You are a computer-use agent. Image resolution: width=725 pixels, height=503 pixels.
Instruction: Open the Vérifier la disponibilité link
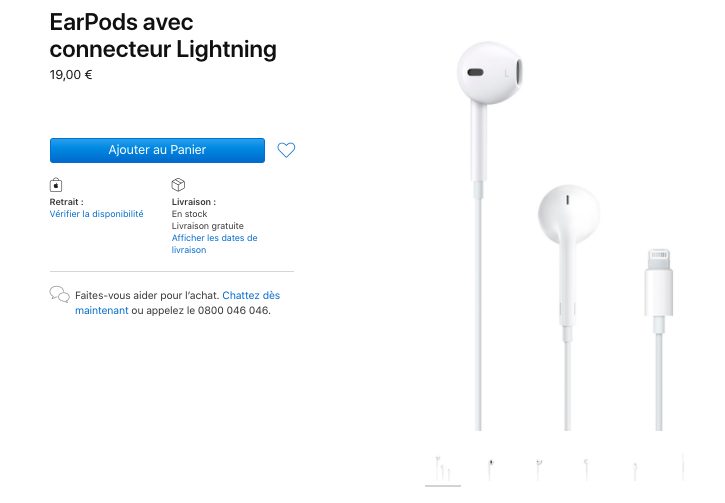point(96,214)
